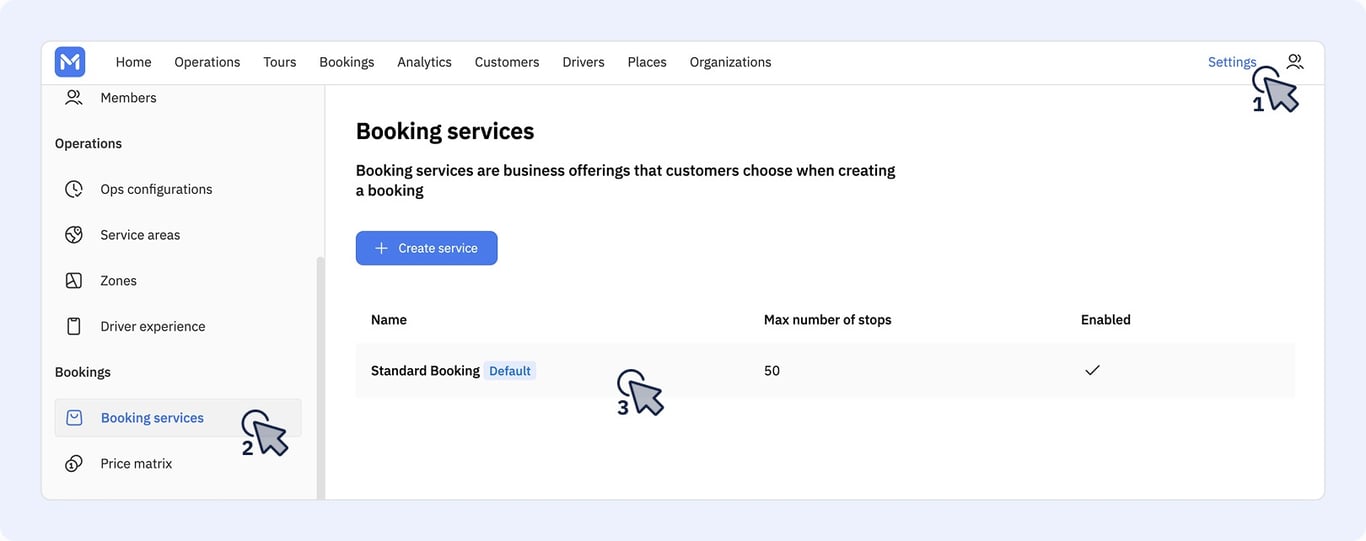1366x541 pixels.
Task: Open the Organizations tab
Action: click(x=730, y=62)
